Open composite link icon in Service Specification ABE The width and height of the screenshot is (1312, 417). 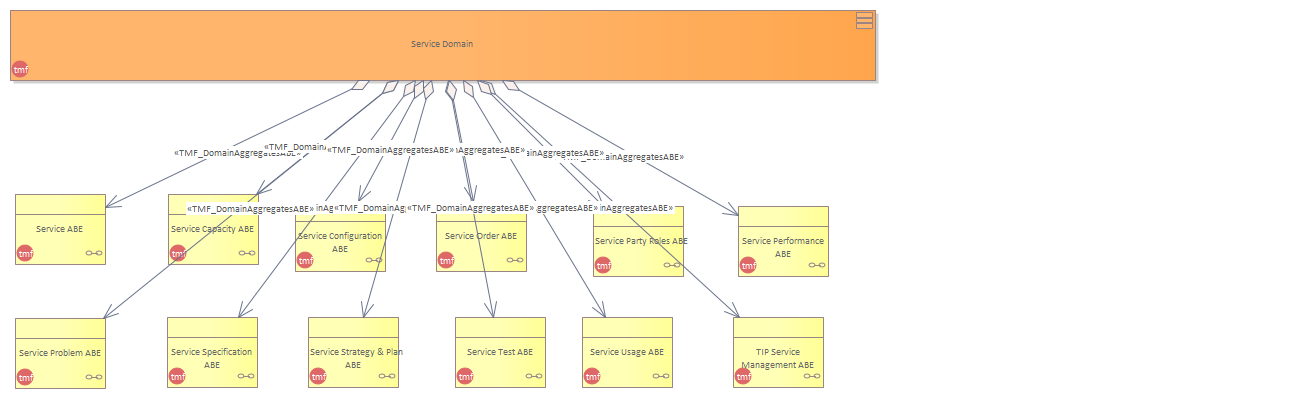pos(246,377)
